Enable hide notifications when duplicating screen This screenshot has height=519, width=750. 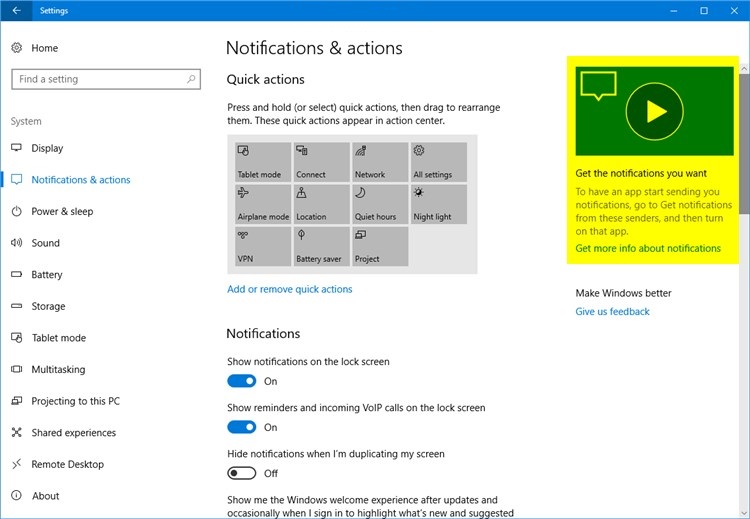[x=242, y=473]
